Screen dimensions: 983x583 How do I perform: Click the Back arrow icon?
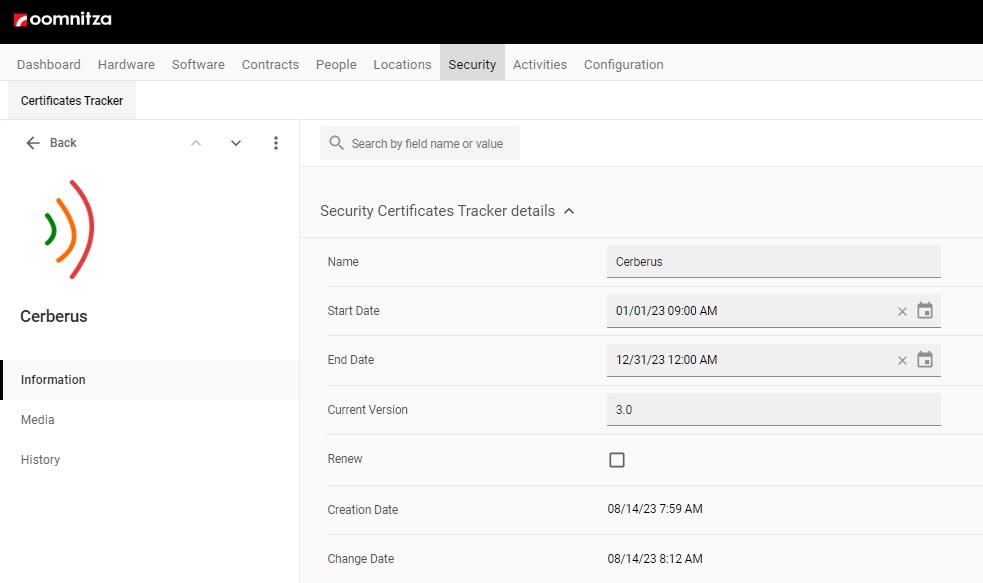click(x=33, y=143)
